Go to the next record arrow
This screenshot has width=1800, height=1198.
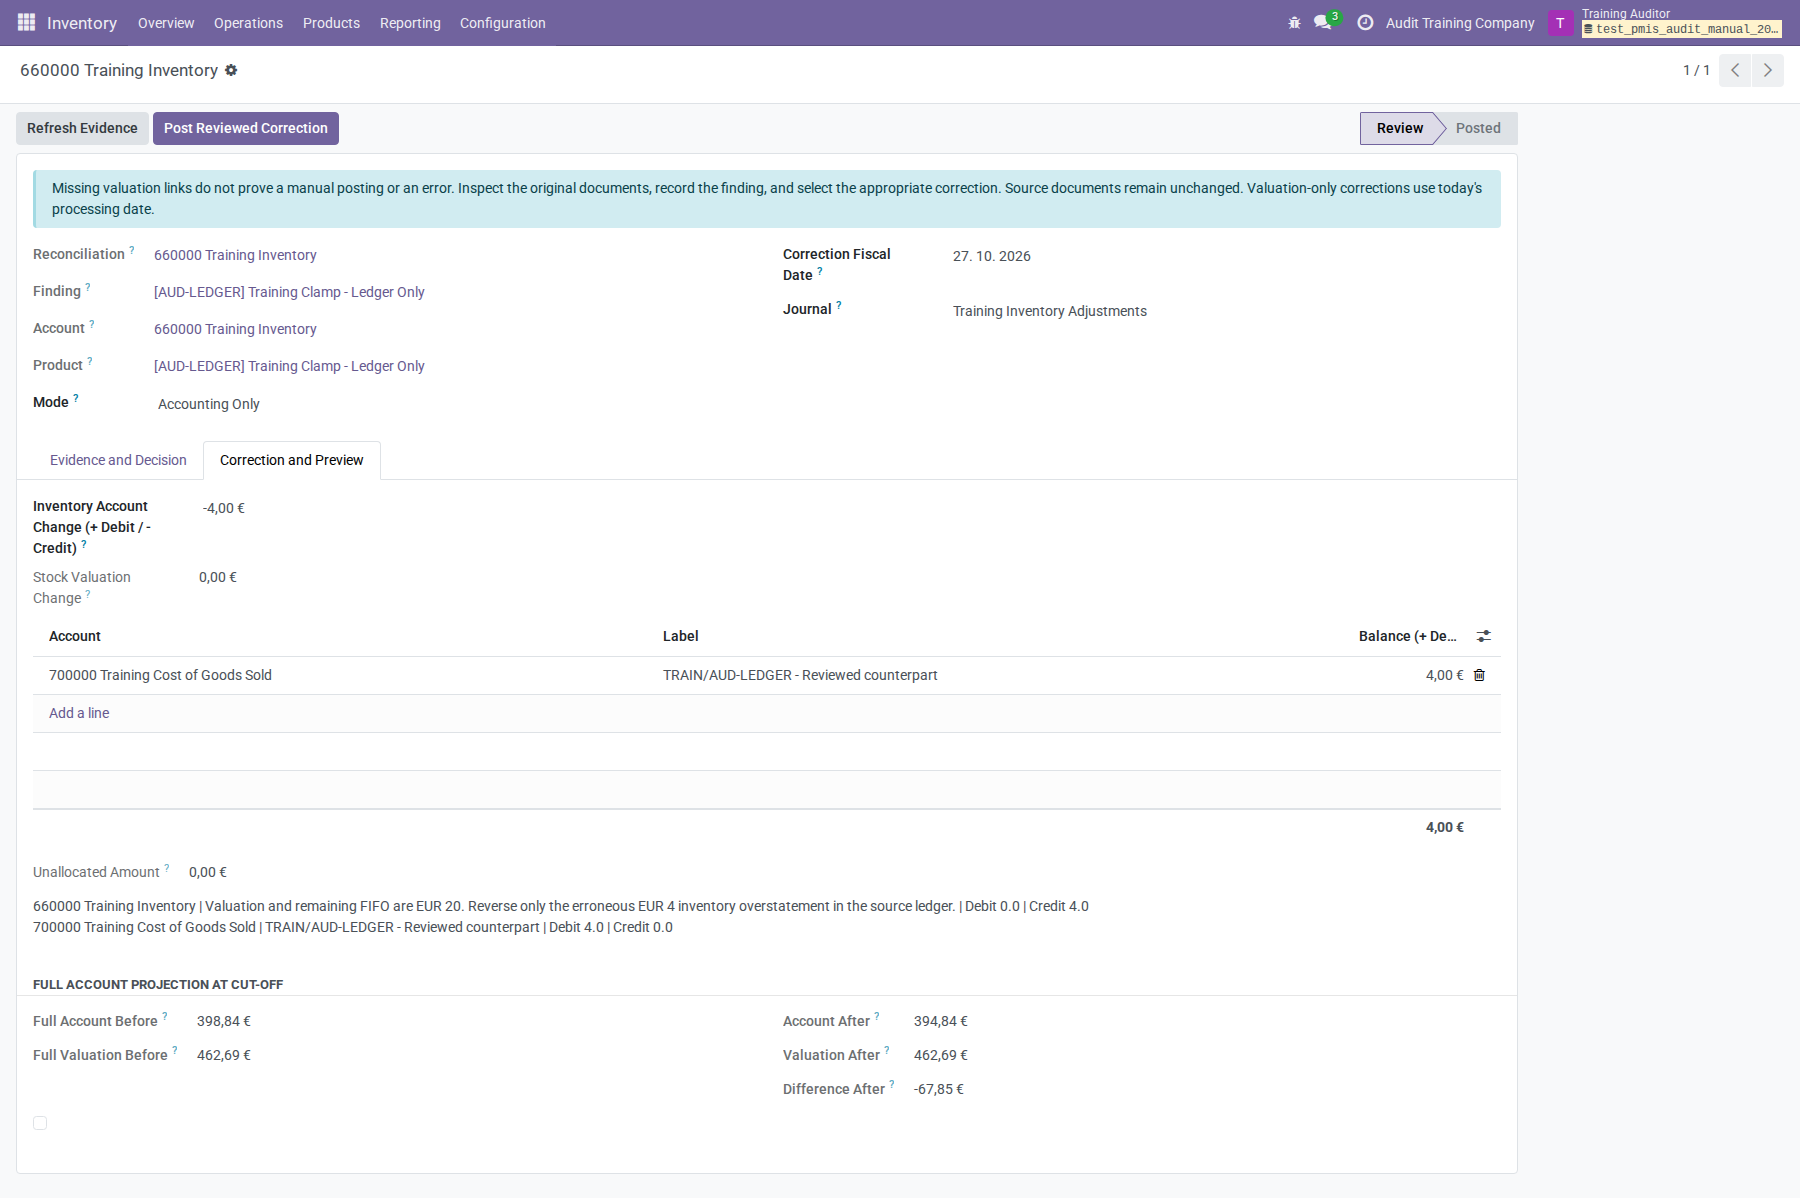[x=1768, y=70]
